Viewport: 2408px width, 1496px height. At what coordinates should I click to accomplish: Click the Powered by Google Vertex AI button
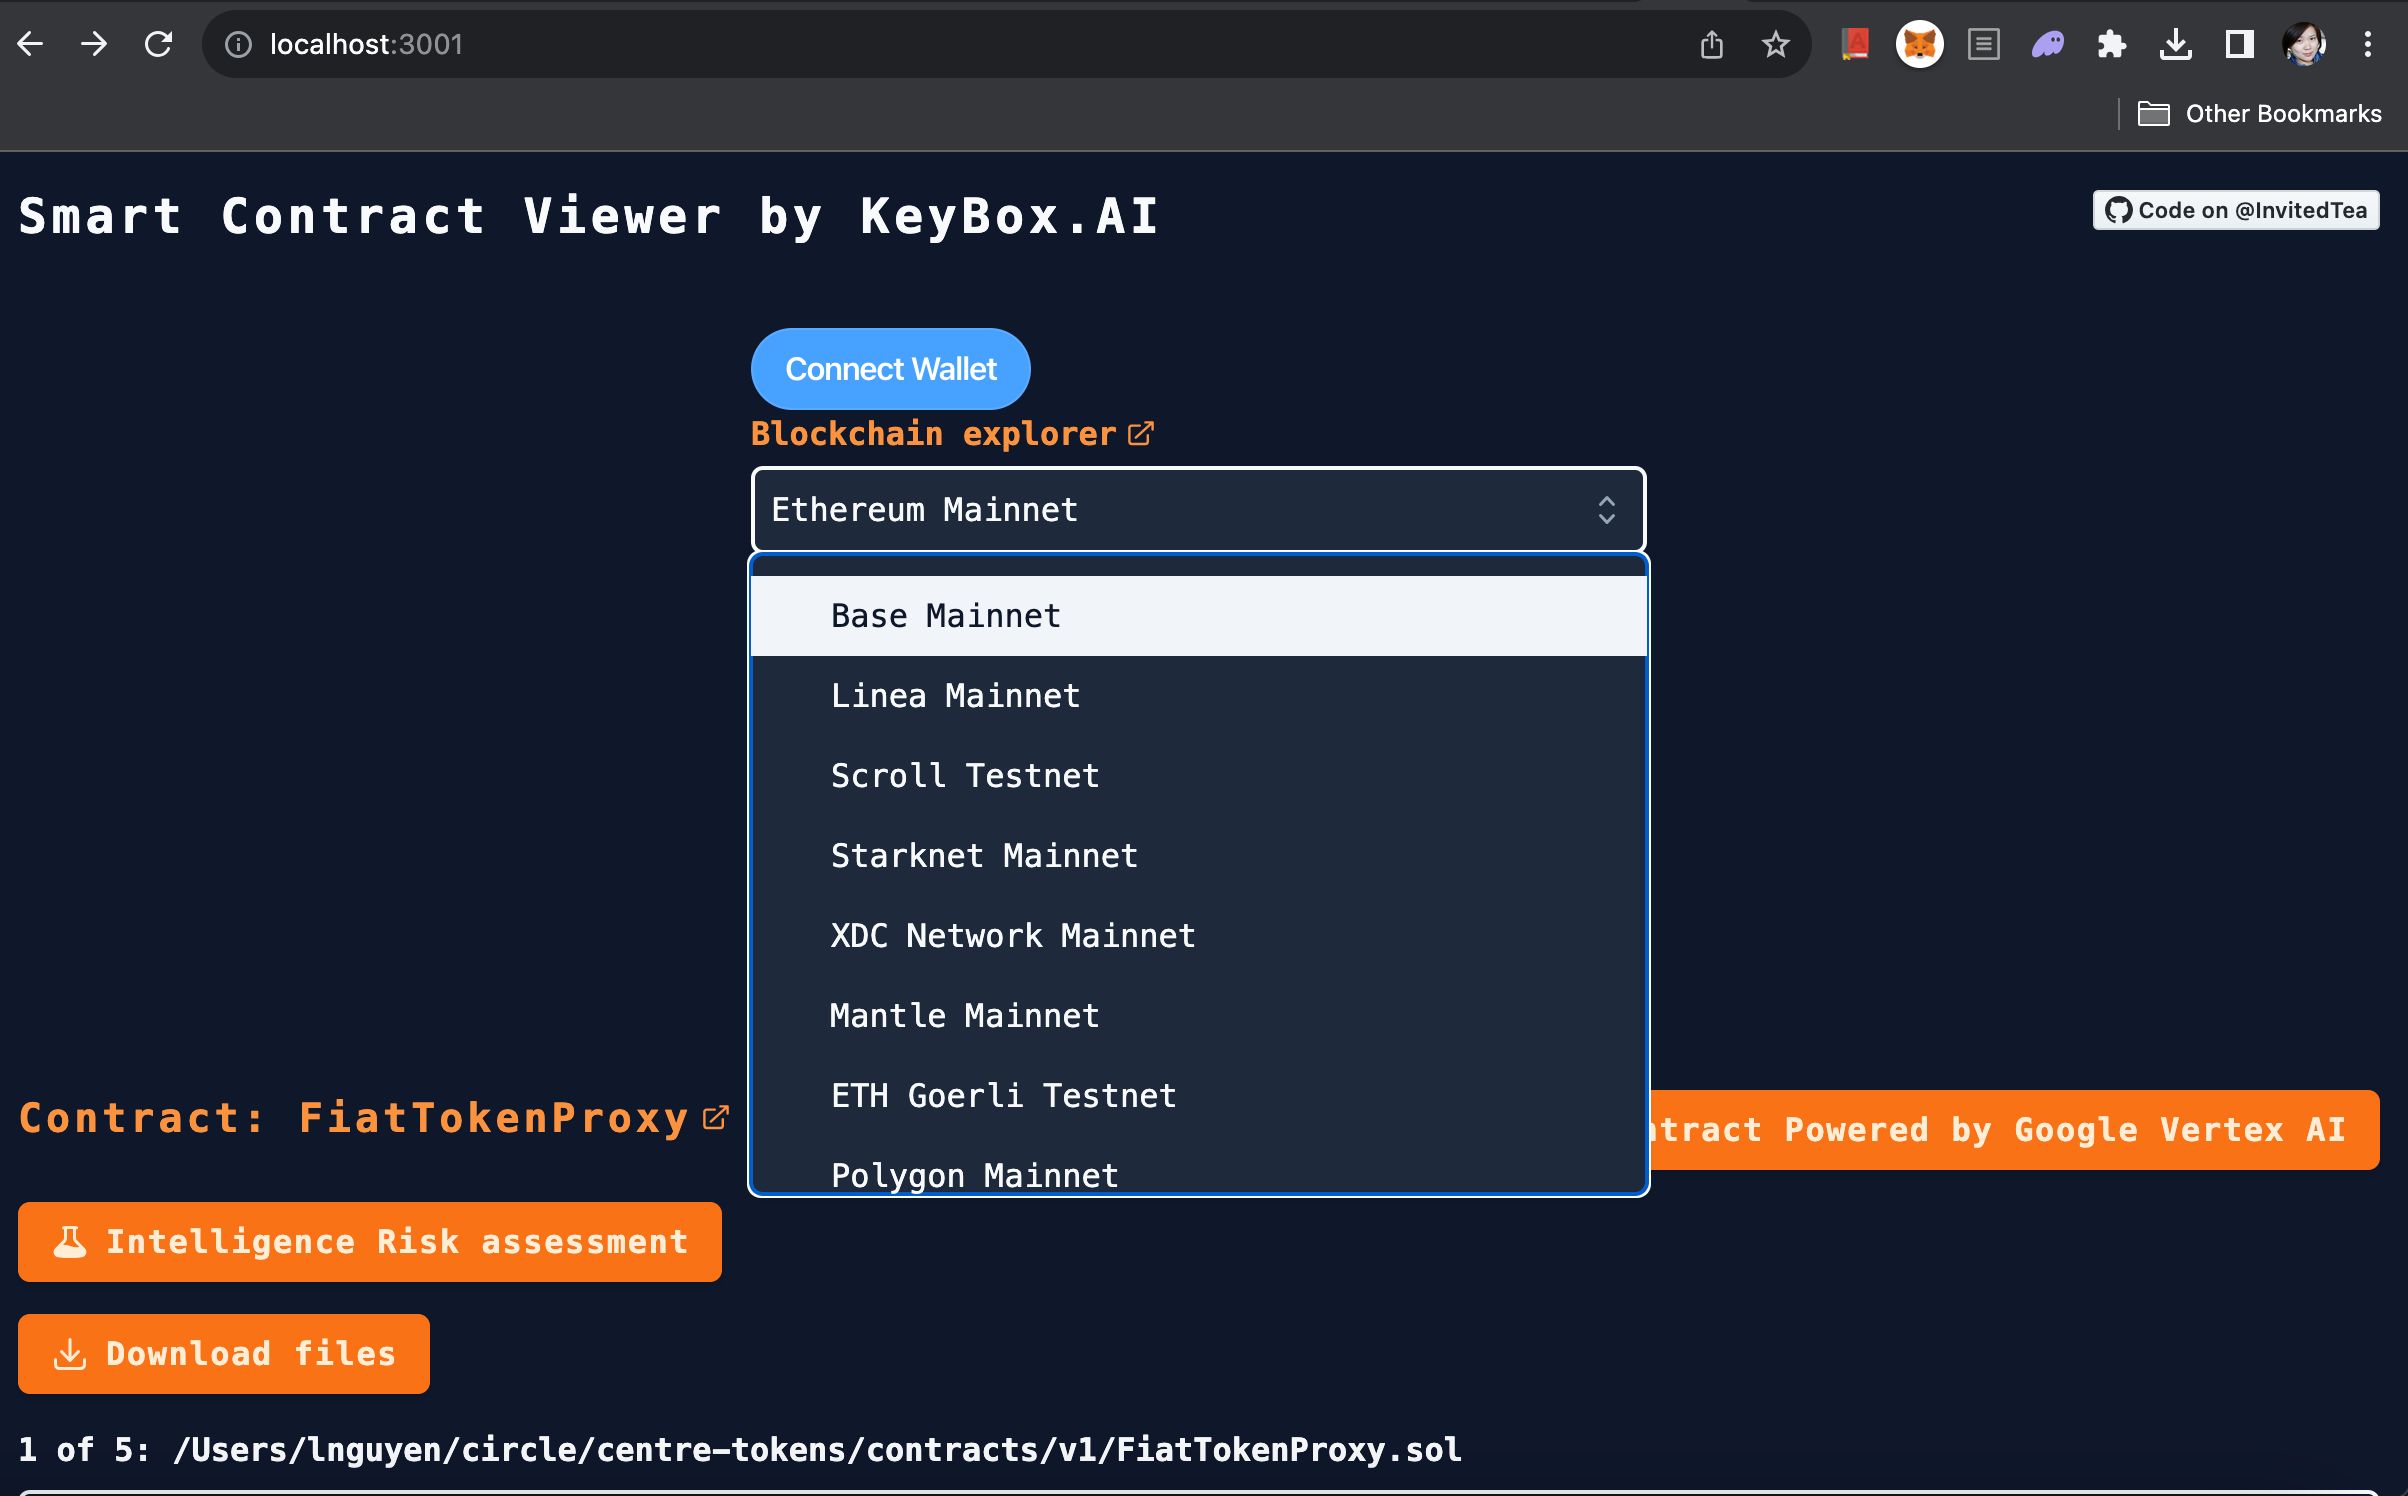[2014, 1130]
